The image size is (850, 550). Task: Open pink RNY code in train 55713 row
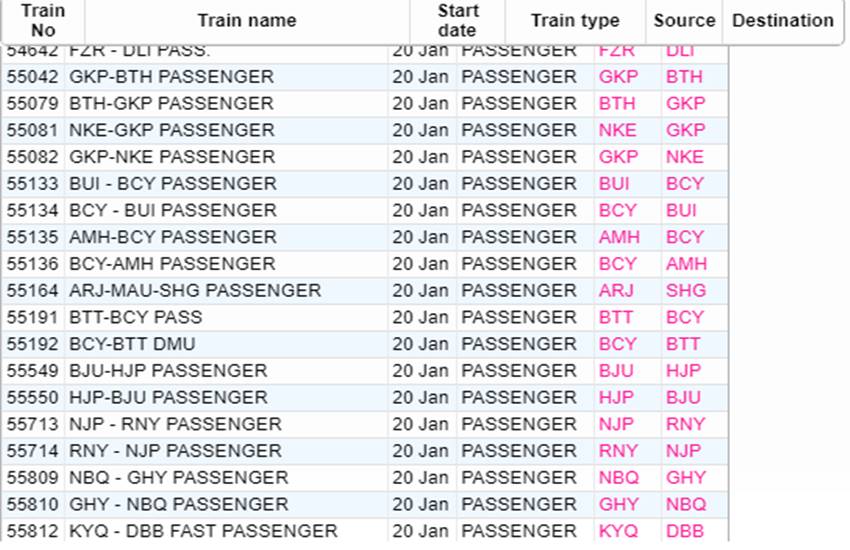pos(685,424)
